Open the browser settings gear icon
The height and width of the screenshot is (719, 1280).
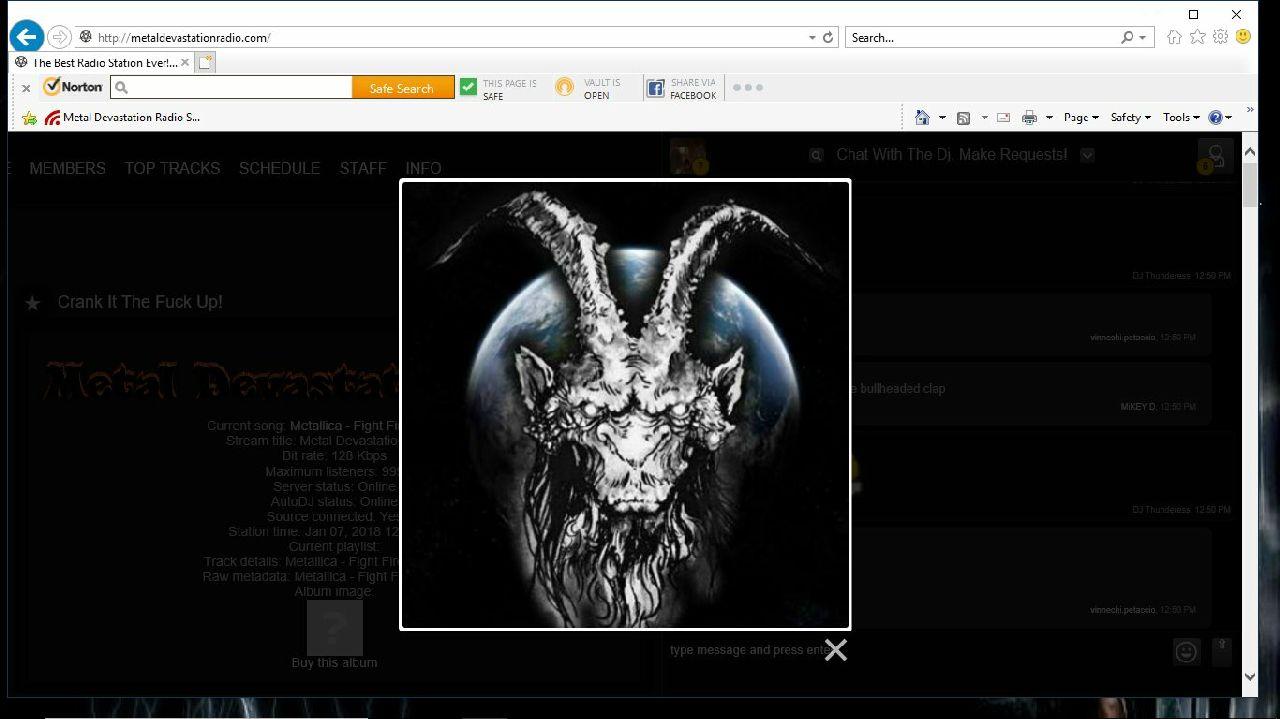[x=1220, y=37]
